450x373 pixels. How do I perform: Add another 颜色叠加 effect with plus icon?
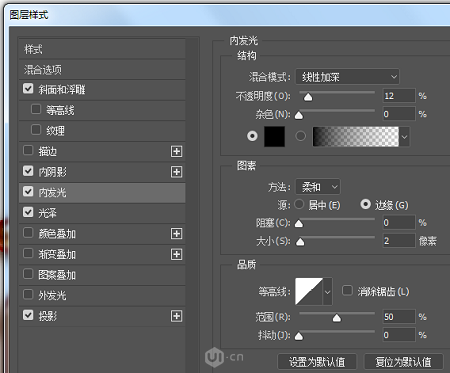tap(176, 234)
